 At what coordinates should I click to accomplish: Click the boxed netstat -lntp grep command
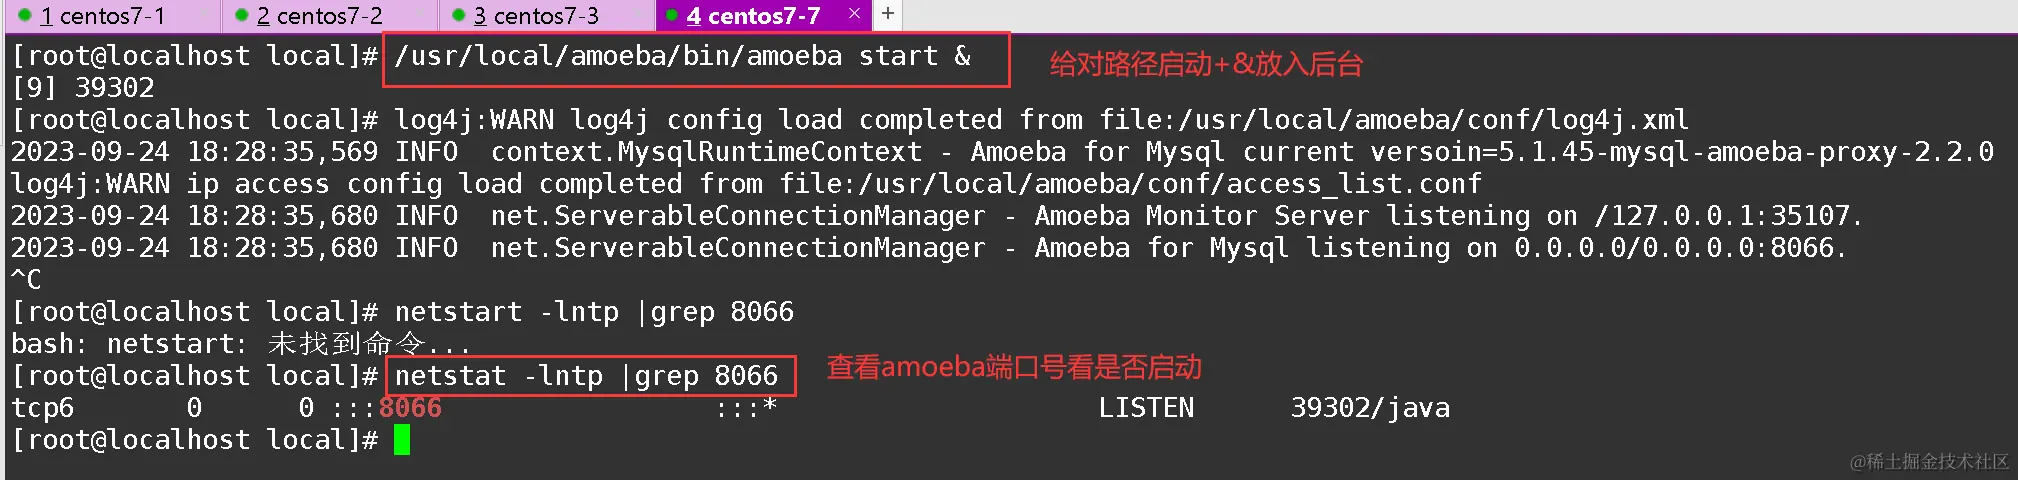(x=589, y=376)
